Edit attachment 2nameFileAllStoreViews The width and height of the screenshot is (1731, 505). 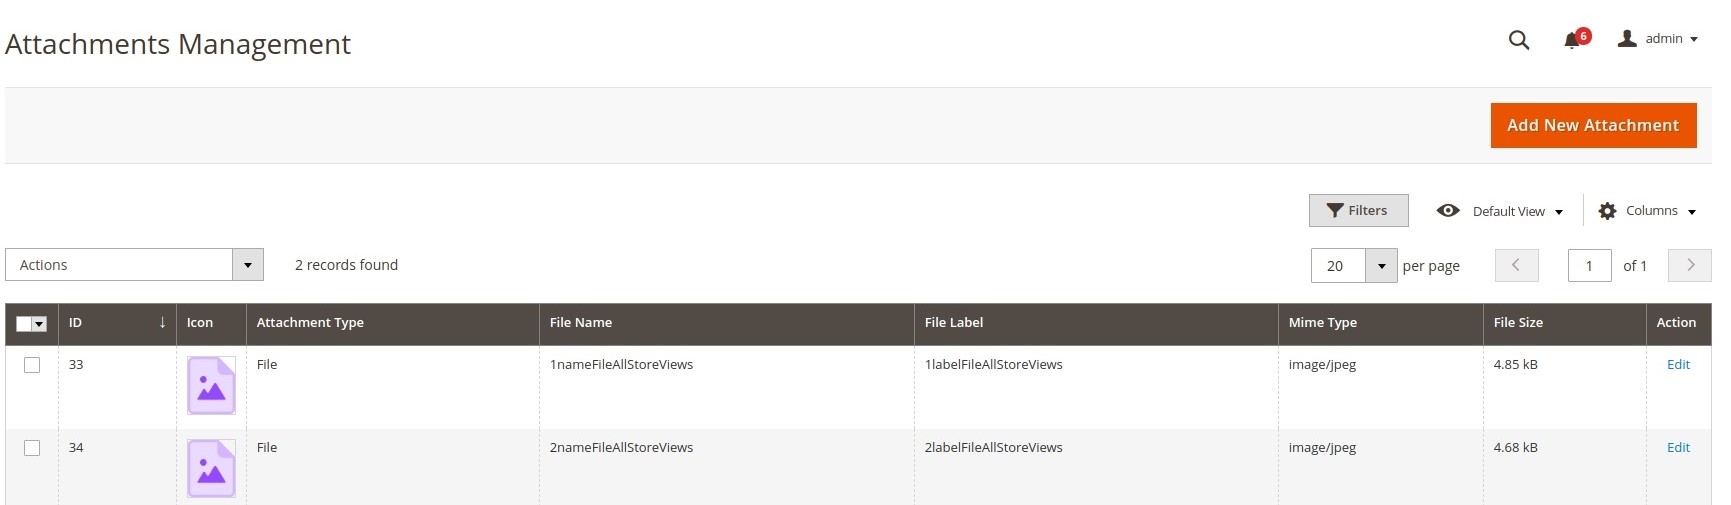tap(1678, 448)
